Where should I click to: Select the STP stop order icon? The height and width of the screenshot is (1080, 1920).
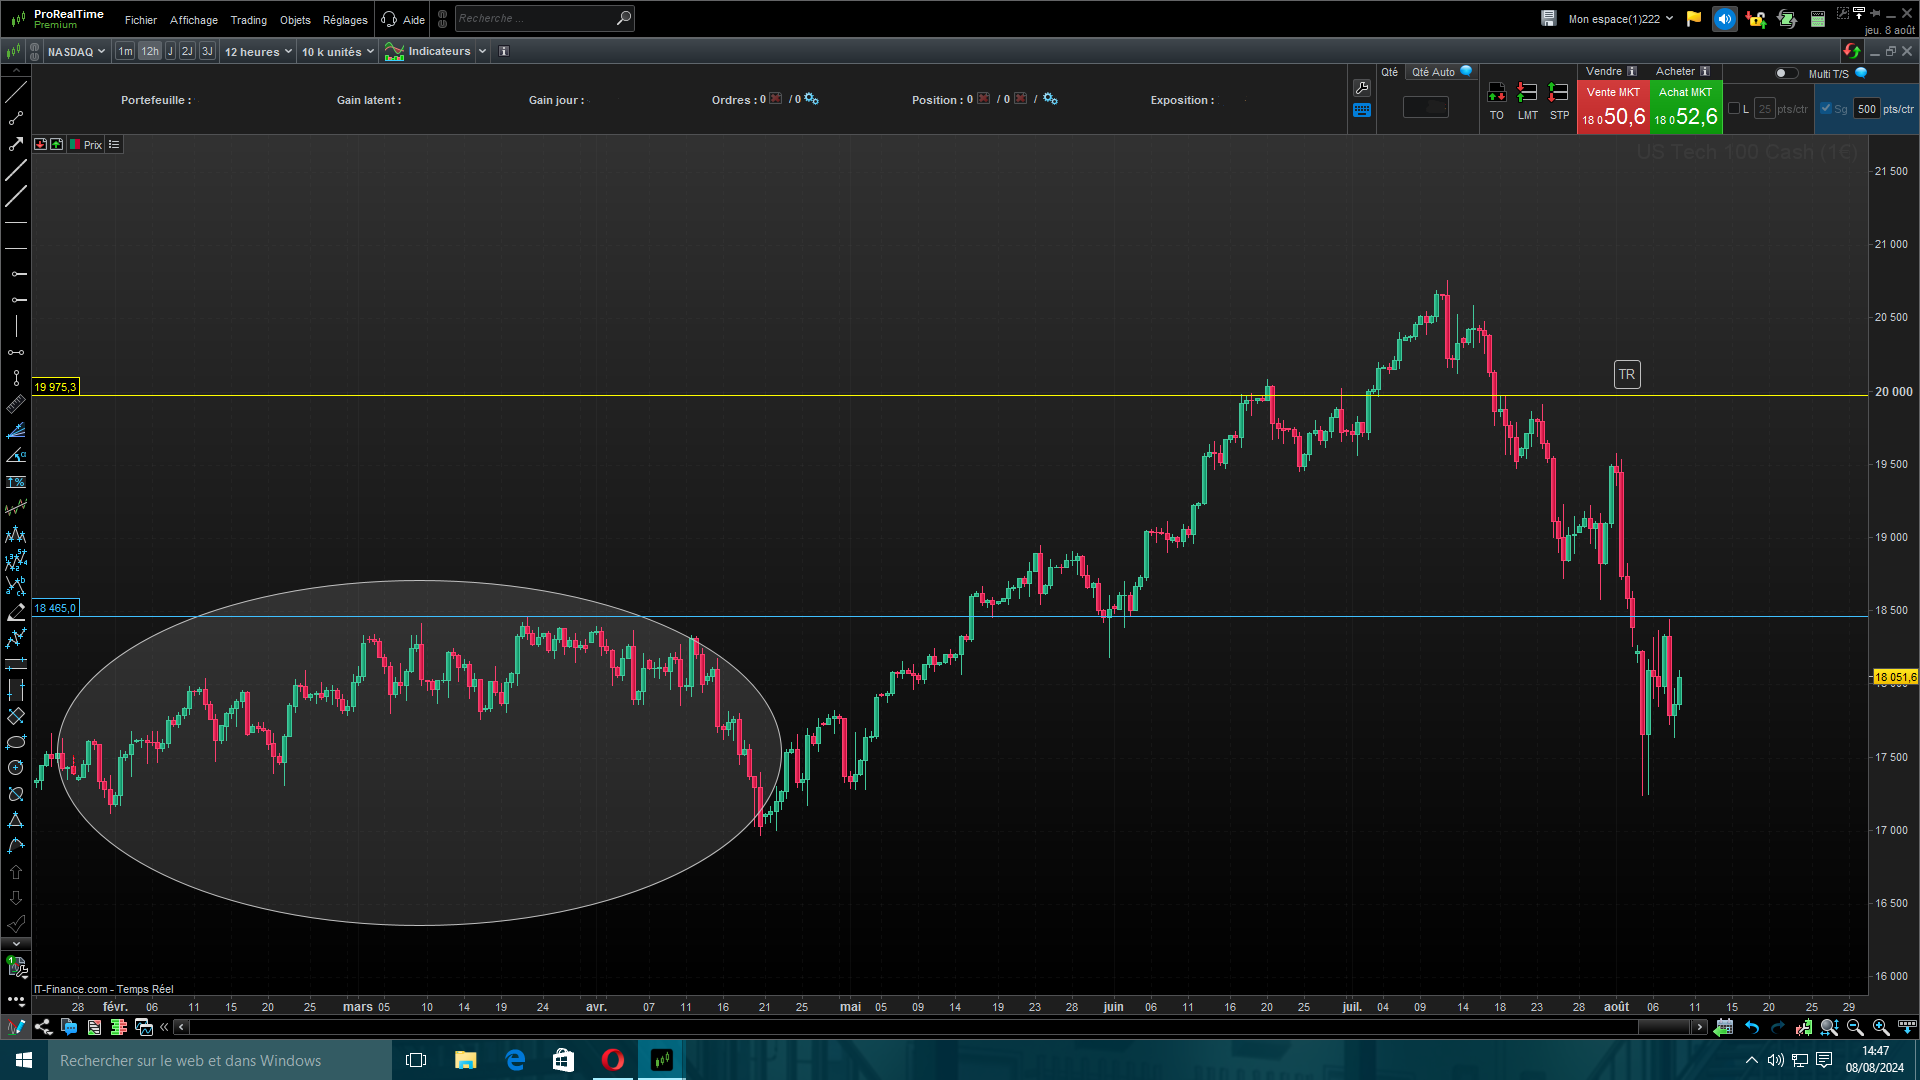(x=1558, y=94)
